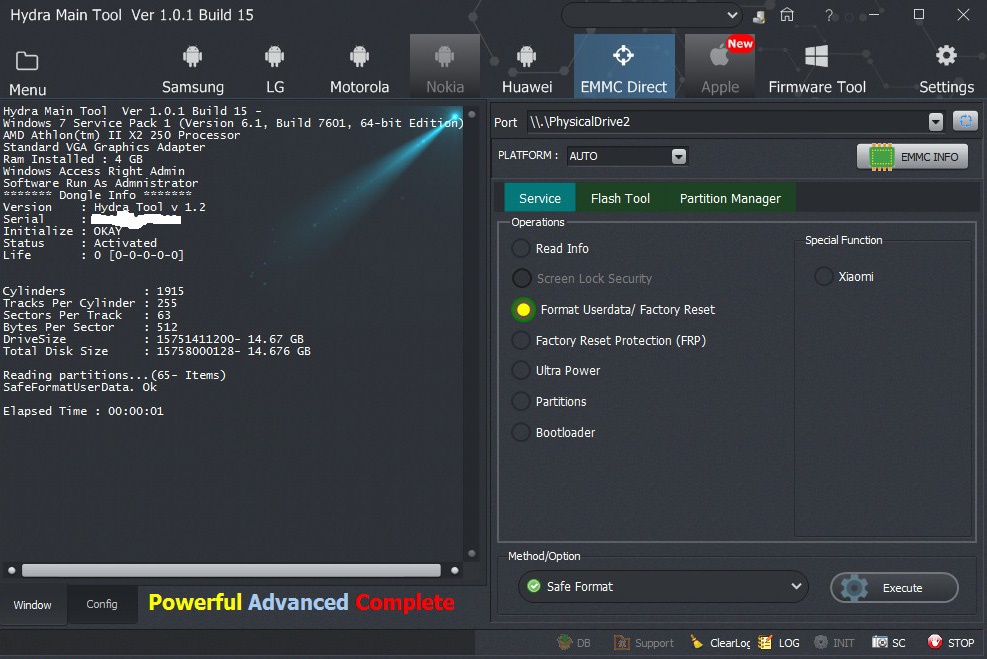Select the LG android icon
This screenshot has width=987, height=659.
point(274,57)
